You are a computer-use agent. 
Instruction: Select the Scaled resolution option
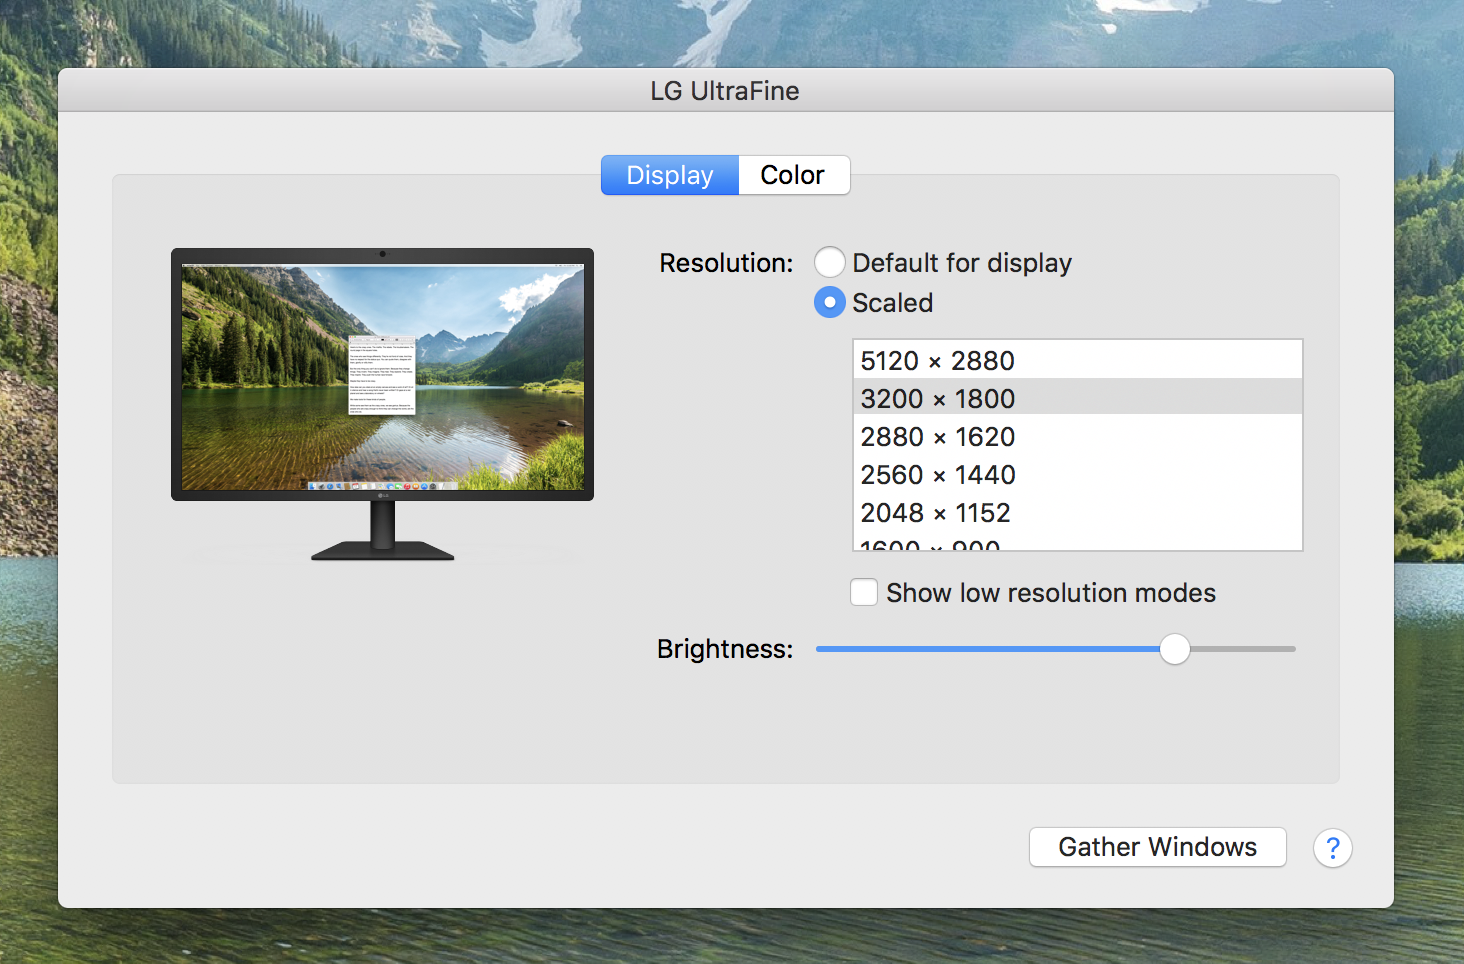(829, 302)
